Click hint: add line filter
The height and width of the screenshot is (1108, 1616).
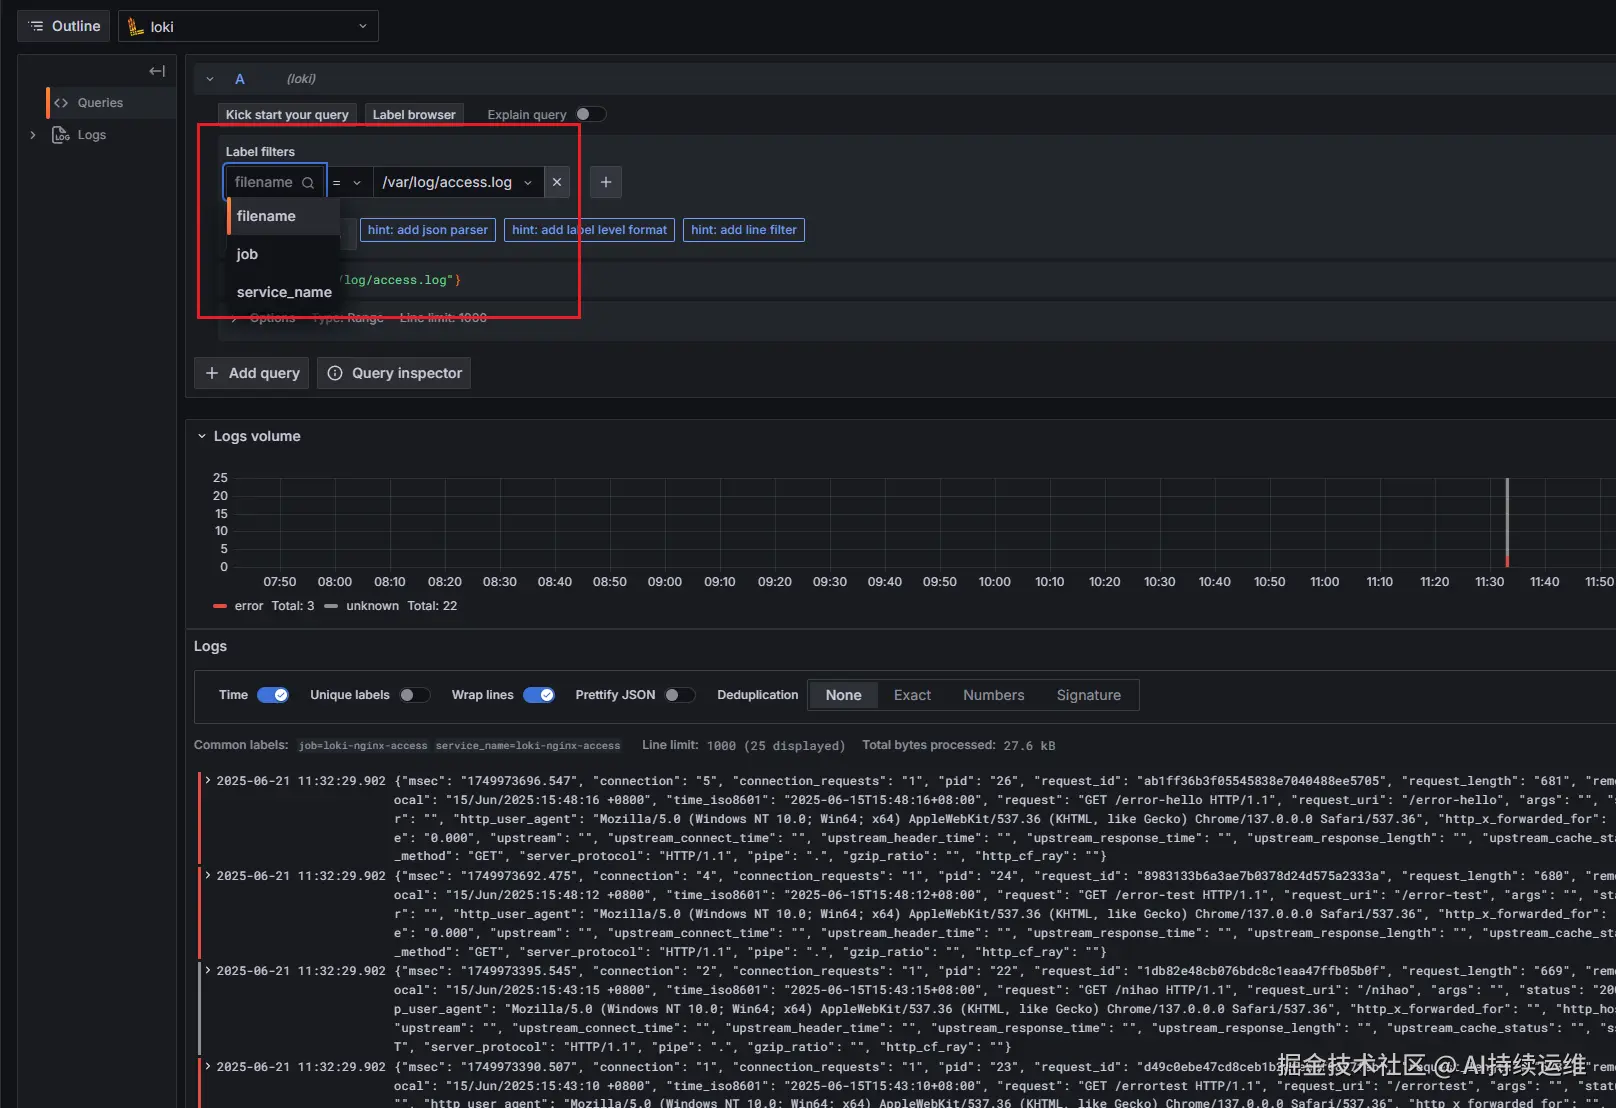(744, 230)
